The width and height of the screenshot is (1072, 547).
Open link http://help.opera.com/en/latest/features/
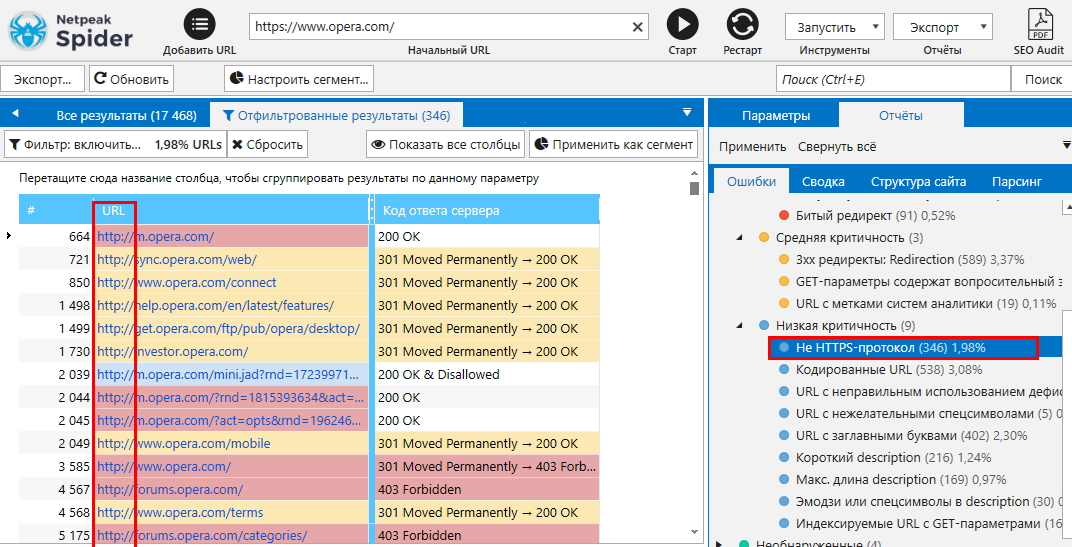click(x=215, y=306)
